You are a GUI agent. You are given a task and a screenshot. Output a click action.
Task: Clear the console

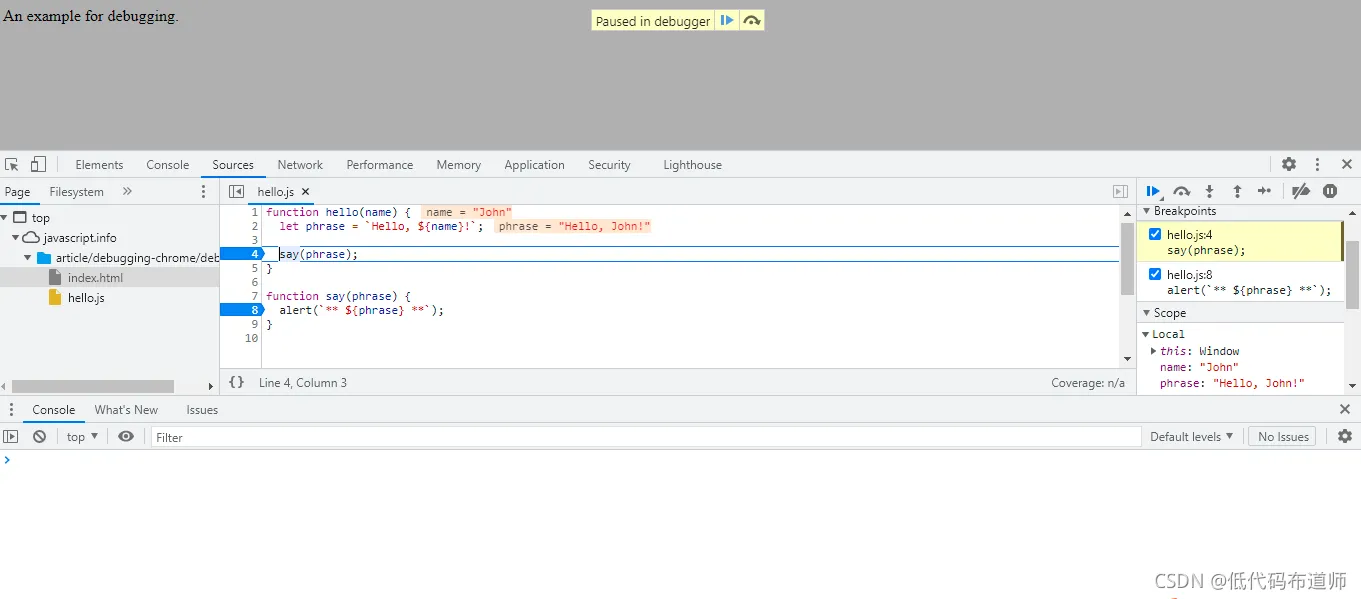[39, 436]
